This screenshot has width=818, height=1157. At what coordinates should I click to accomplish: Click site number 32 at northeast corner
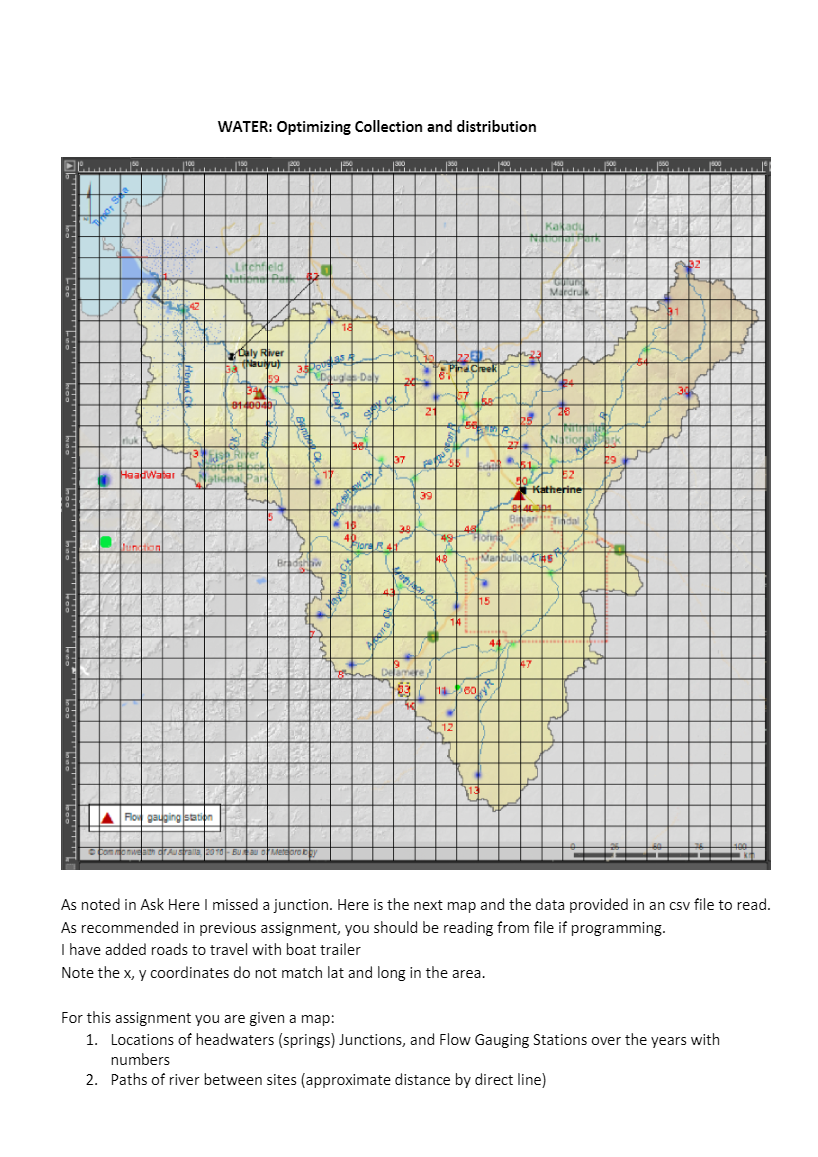tap(695, 264)
